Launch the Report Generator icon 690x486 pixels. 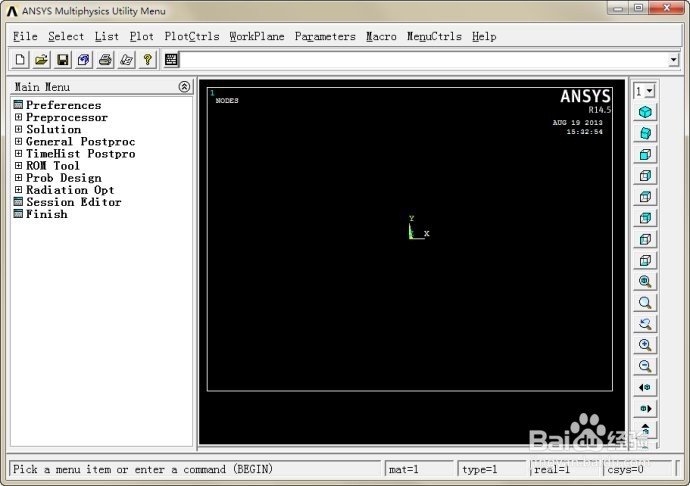click(126, 60)
